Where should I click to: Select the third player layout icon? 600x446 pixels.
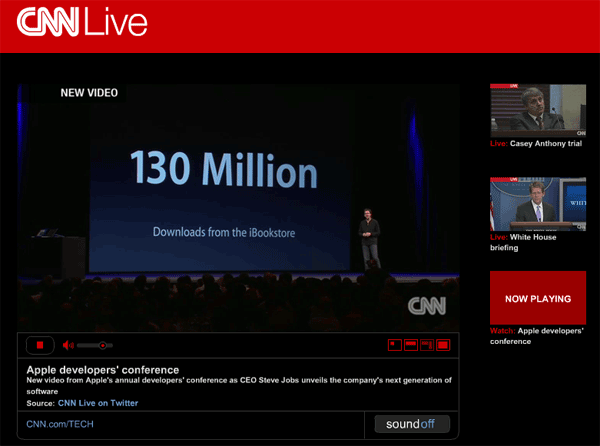coord(427,345)
